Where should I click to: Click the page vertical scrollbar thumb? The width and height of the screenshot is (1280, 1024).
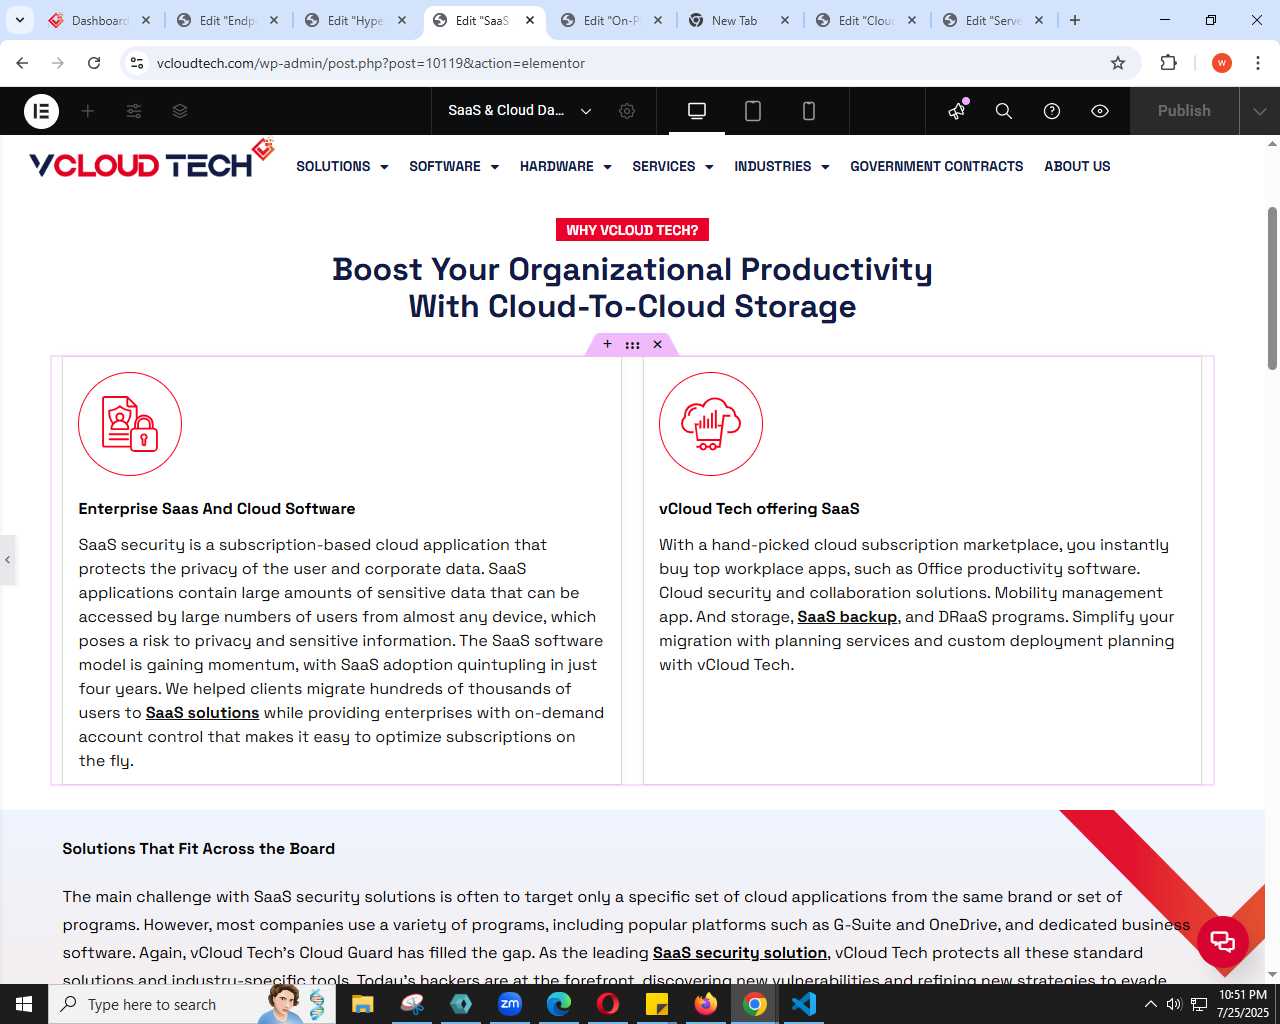click(x=1272, y=288)
